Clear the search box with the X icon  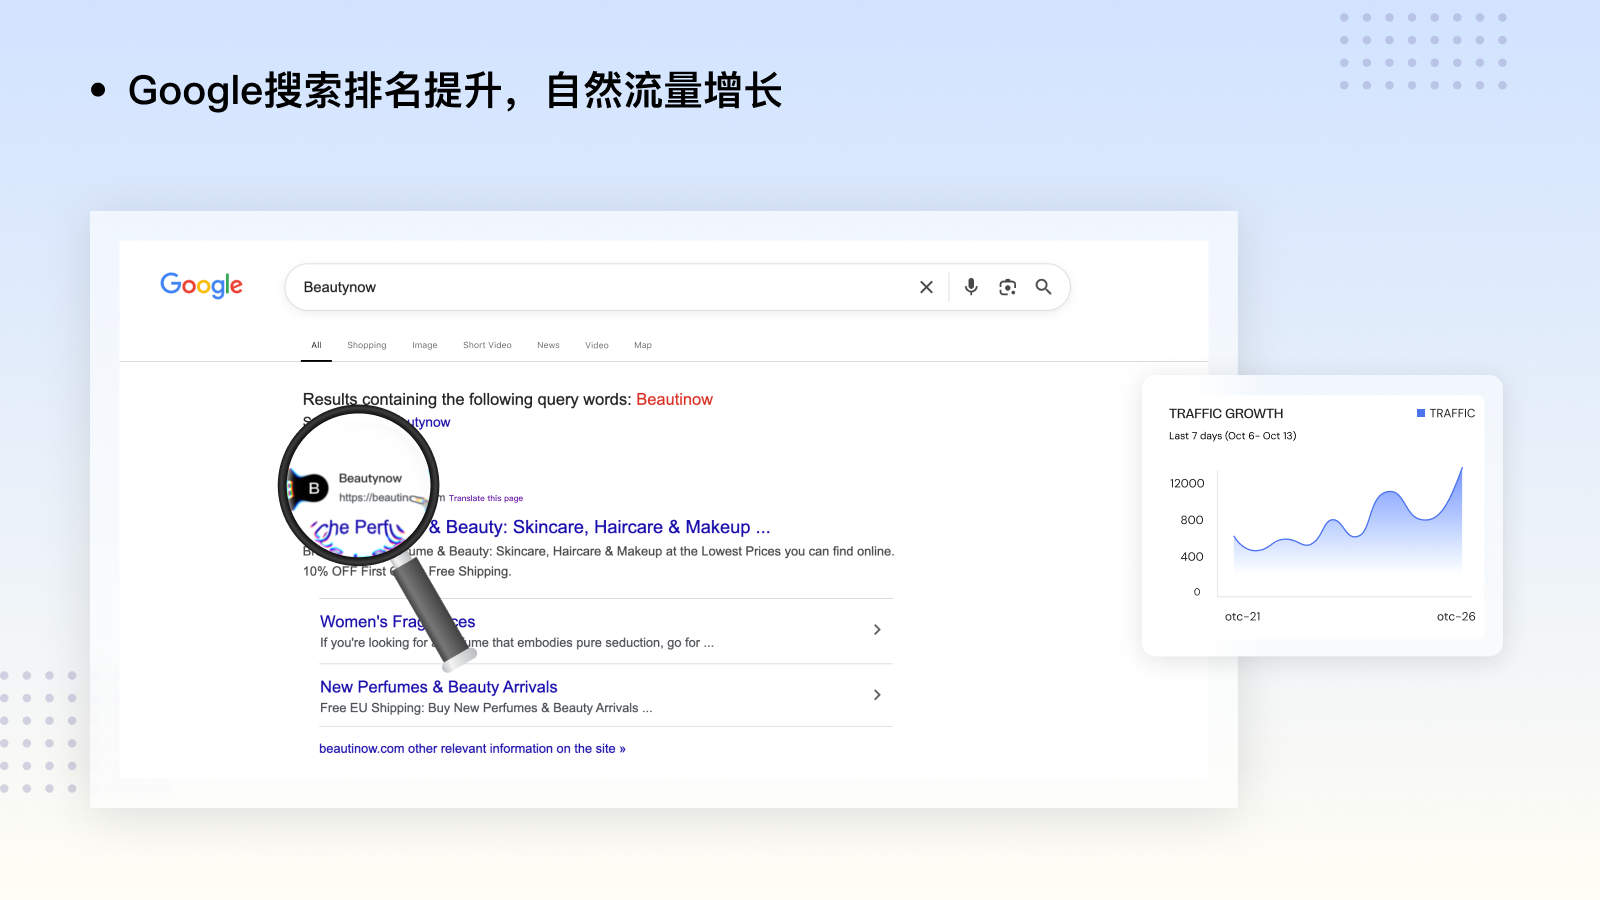tap(926, 287)
